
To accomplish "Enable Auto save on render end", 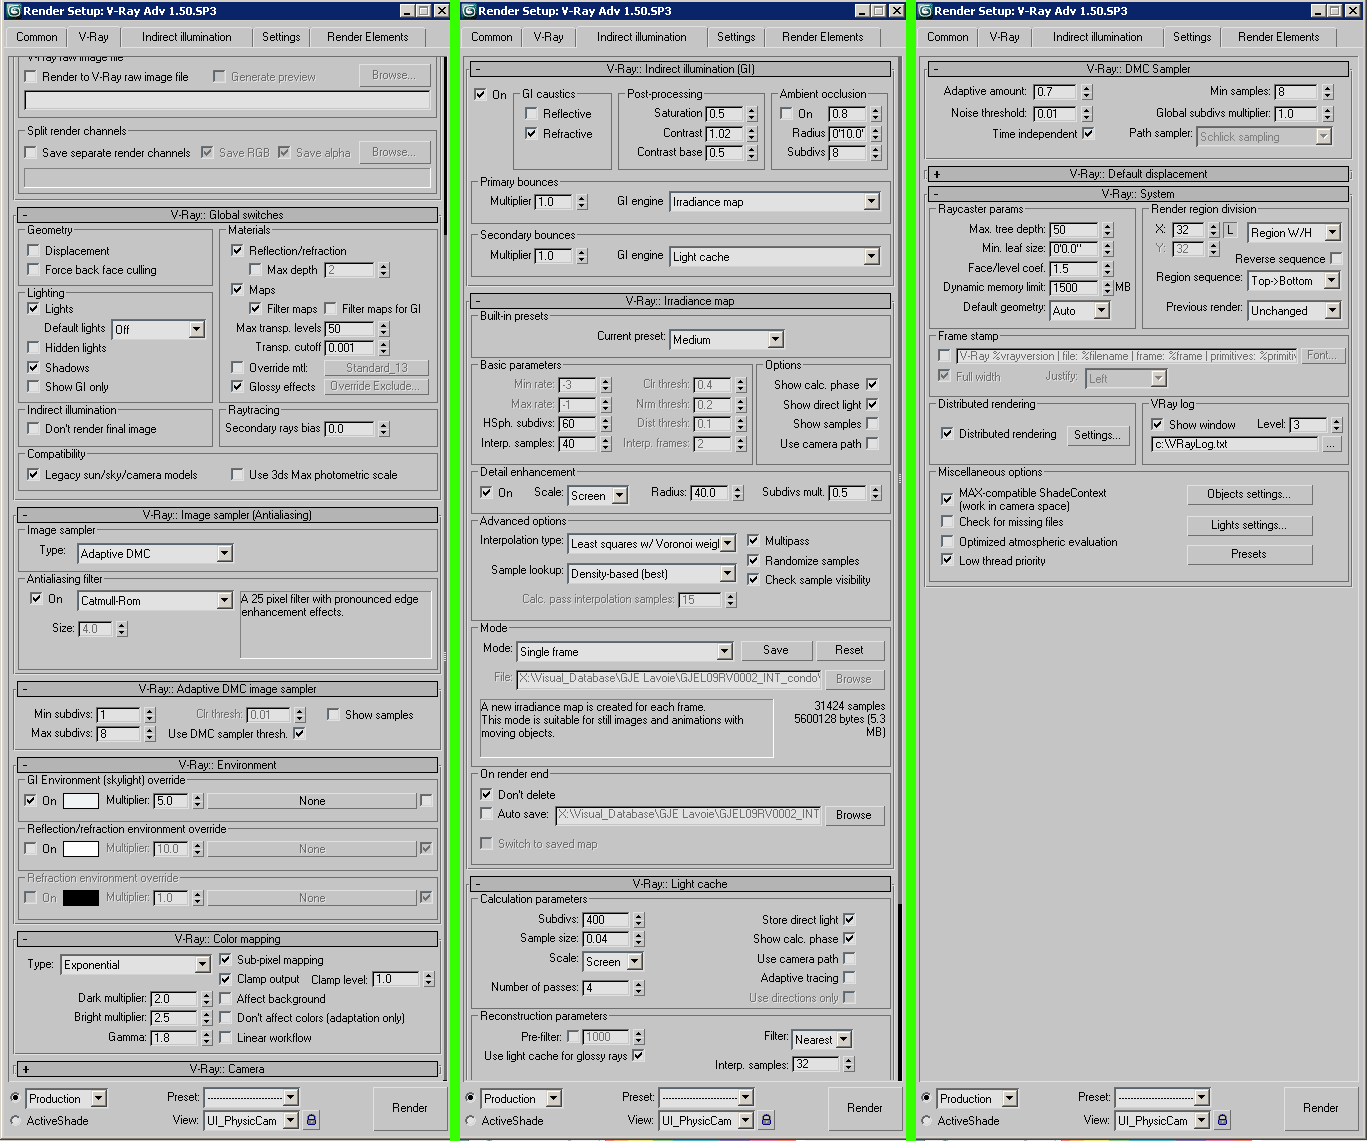I will [x=486, y=814].
